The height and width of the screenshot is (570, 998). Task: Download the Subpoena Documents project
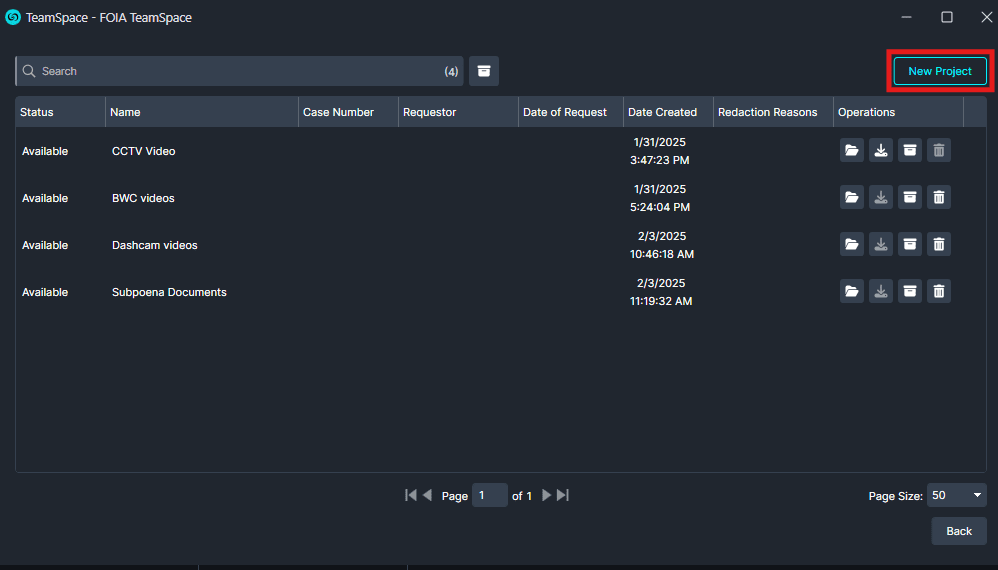tap(881, 292)
